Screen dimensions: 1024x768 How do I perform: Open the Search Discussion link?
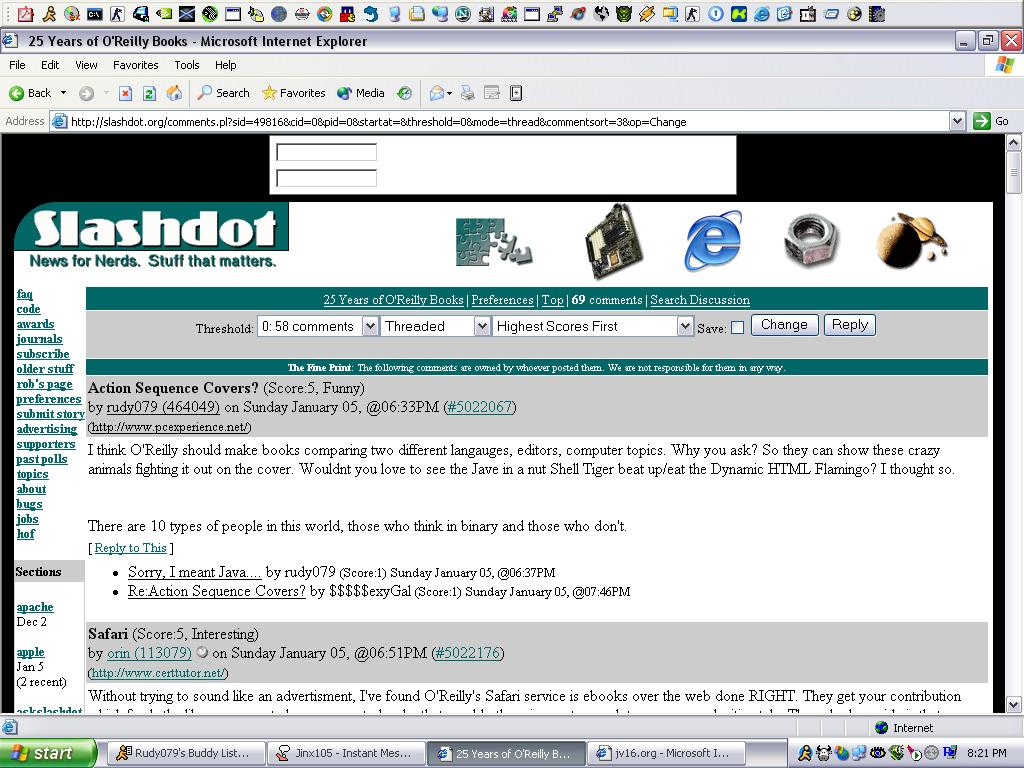point(699,300)
